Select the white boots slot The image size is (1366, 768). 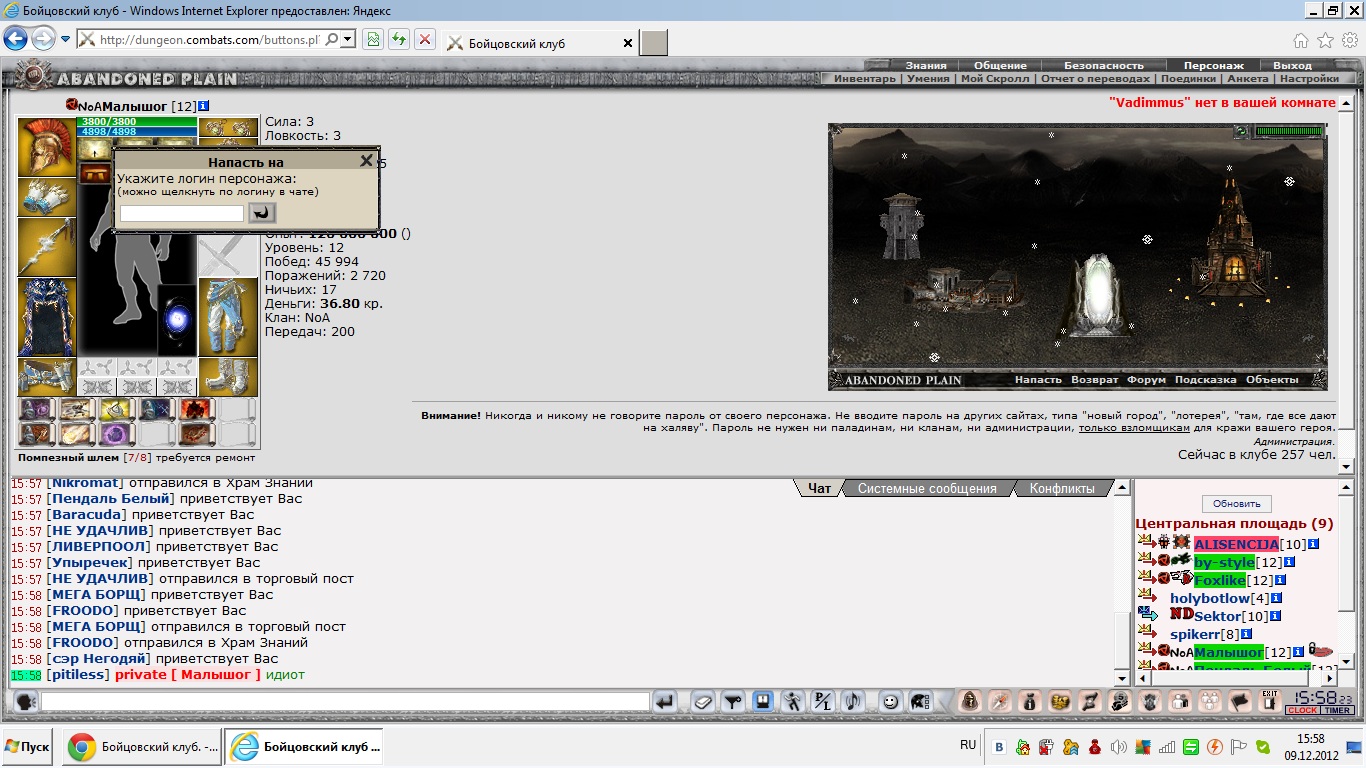228,377
